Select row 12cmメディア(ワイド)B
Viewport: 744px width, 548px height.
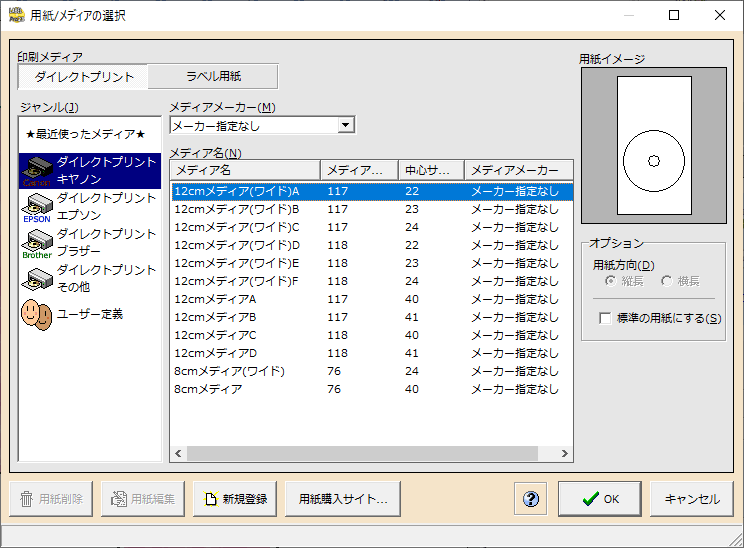click(x=372, y=209)
